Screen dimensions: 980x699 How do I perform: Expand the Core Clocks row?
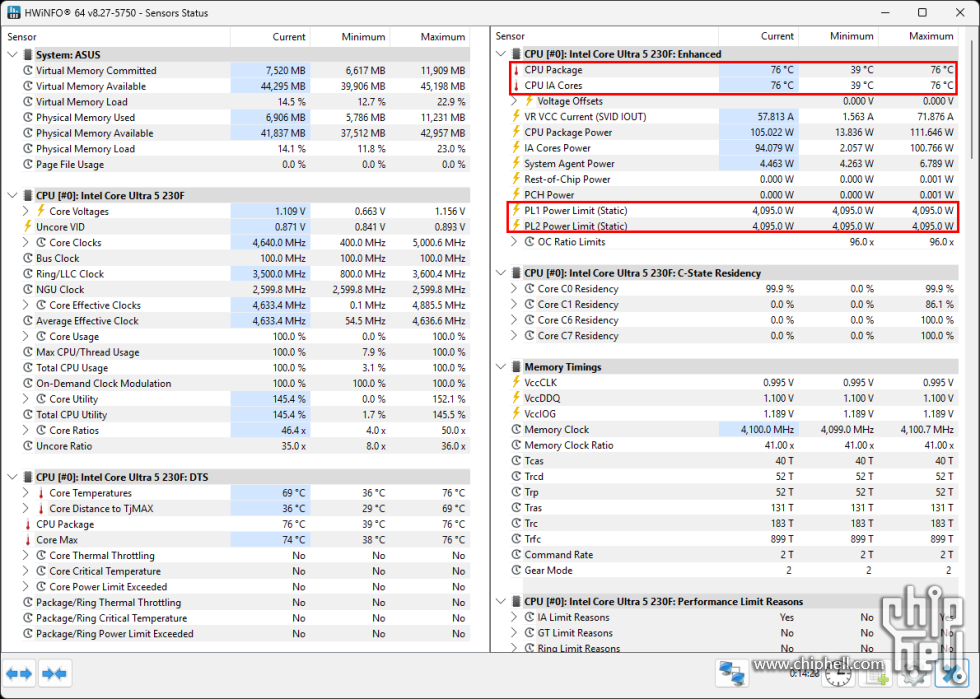point(26,243)
